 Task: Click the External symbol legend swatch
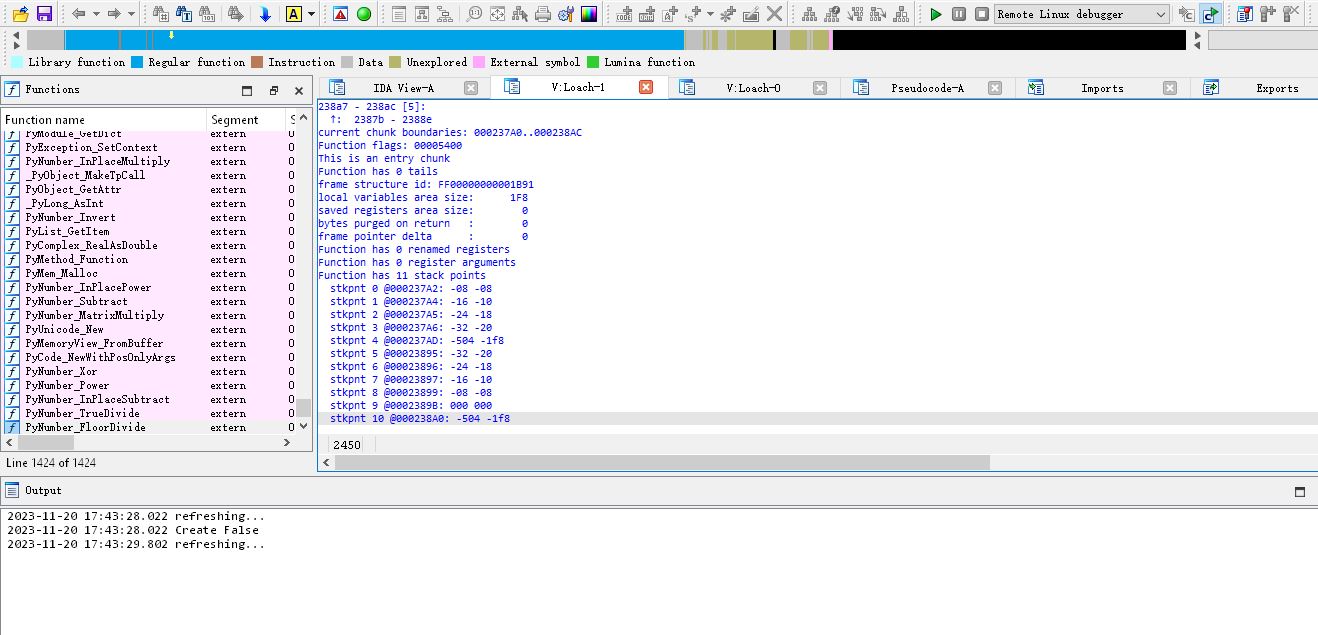point(479,62)
